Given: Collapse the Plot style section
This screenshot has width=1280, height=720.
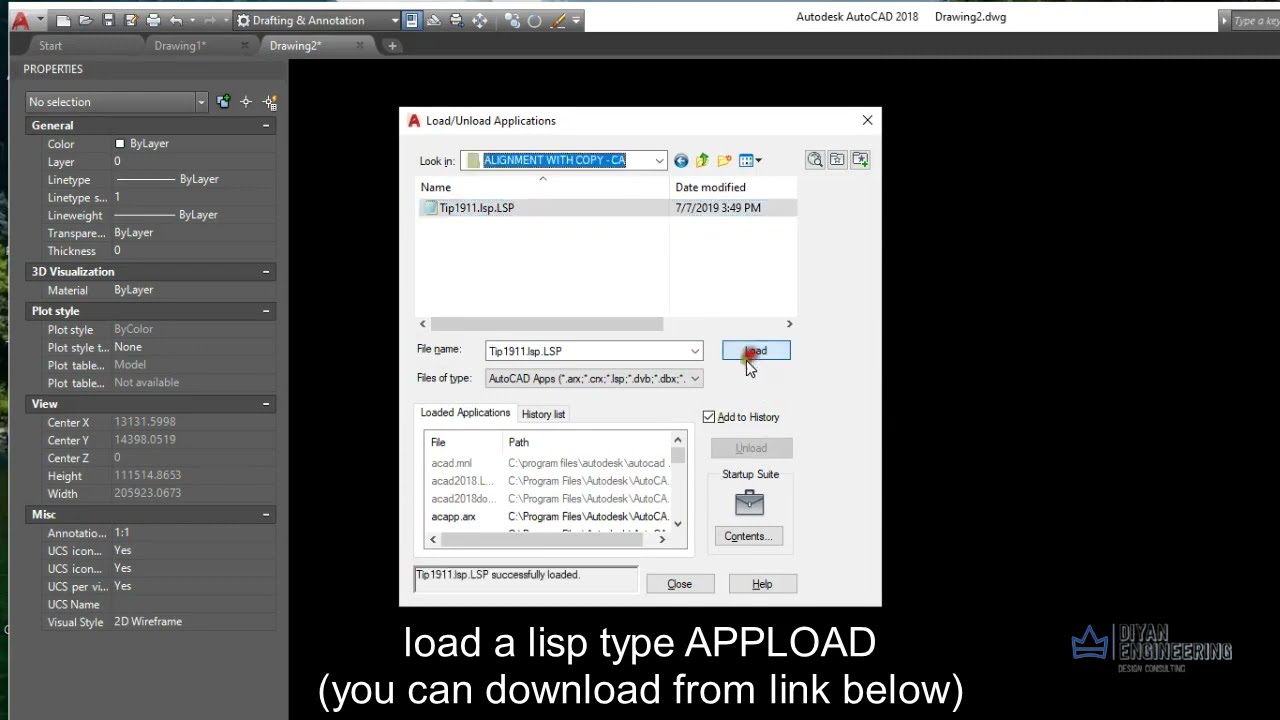Looking at the screenshot, I should point(266,311).
